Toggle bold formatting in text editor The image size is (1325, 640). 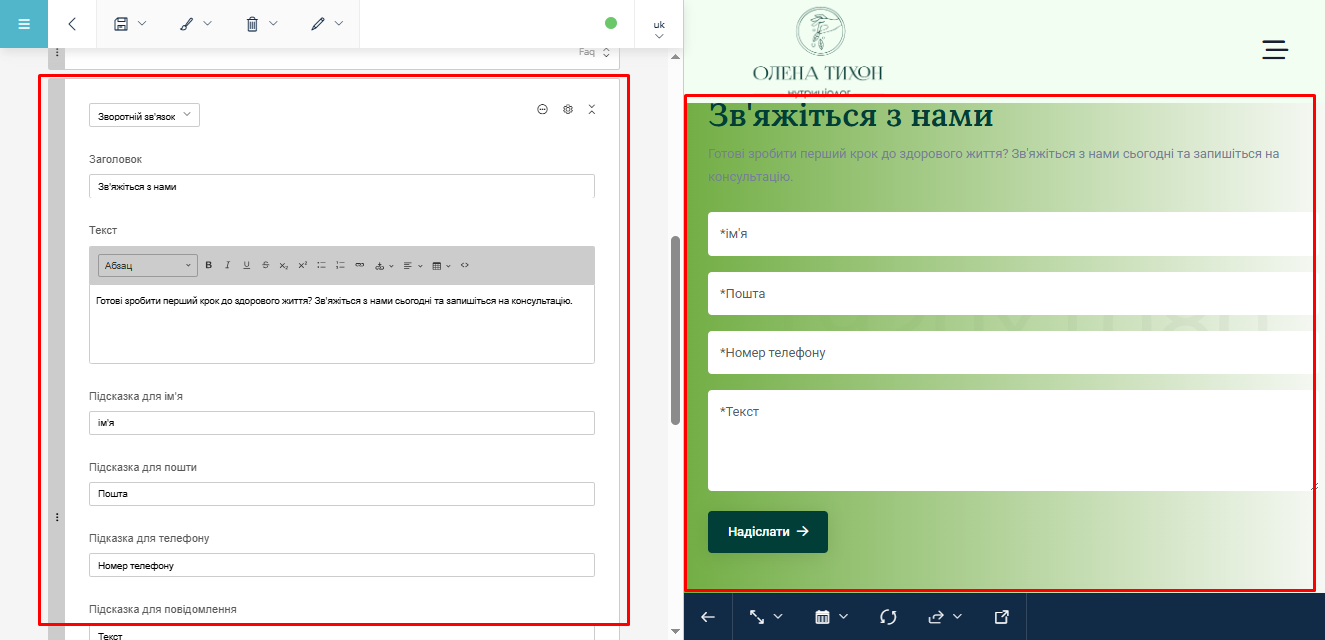point(209,265)
